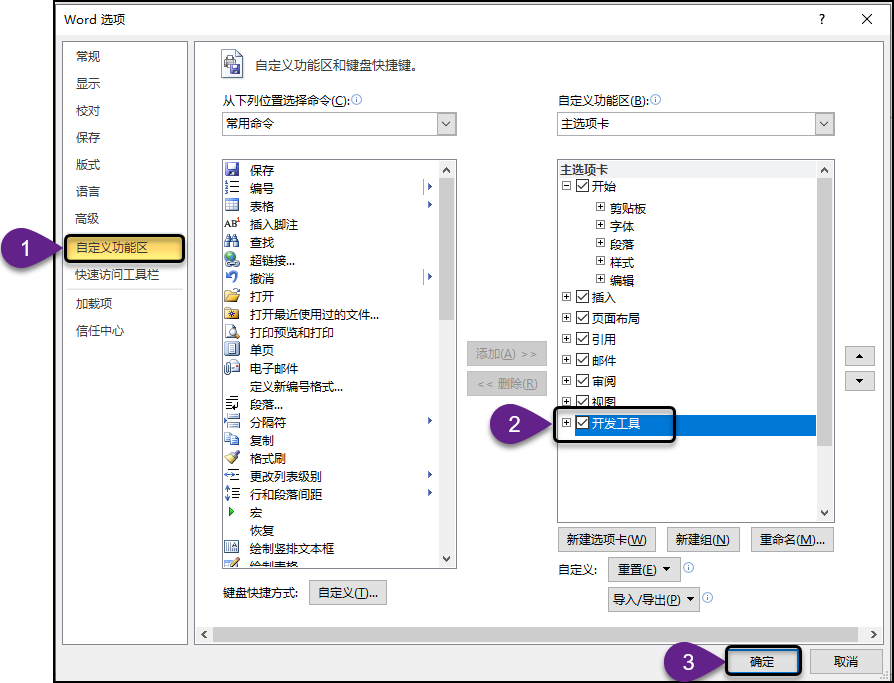
Task: Click the 重命名(M)... button
Action: click(x=792, y=539)
